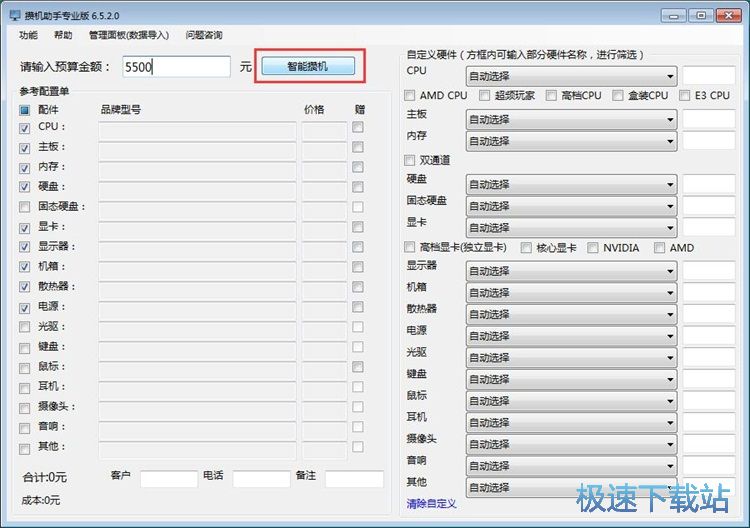Enable the 其他 component checkbox
This screenshot has height=528, width=750.
click(x=24, y=449)
